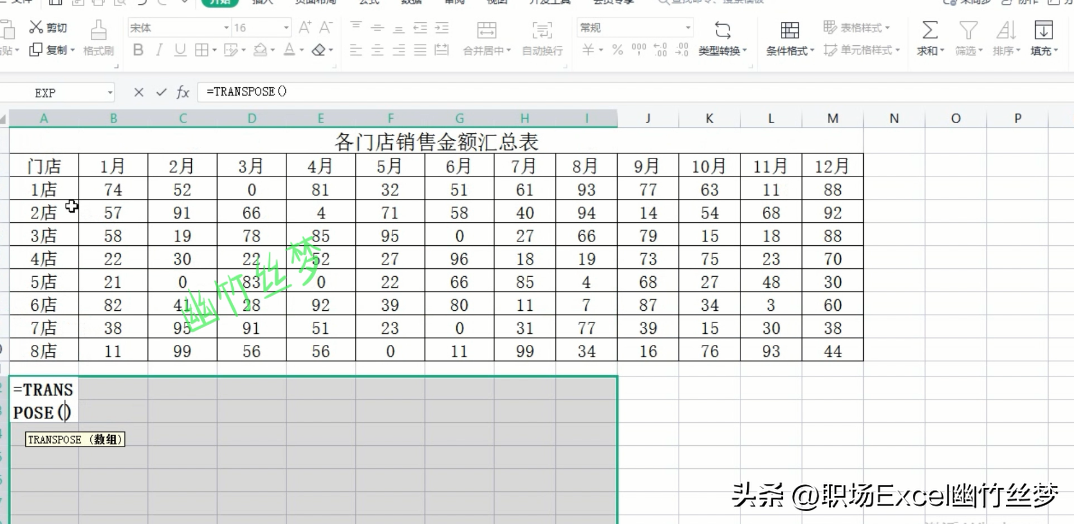This screenshot has width=1074, height=524.
Task: Click the 8店 row label cell
Action: tap(44, 351)
